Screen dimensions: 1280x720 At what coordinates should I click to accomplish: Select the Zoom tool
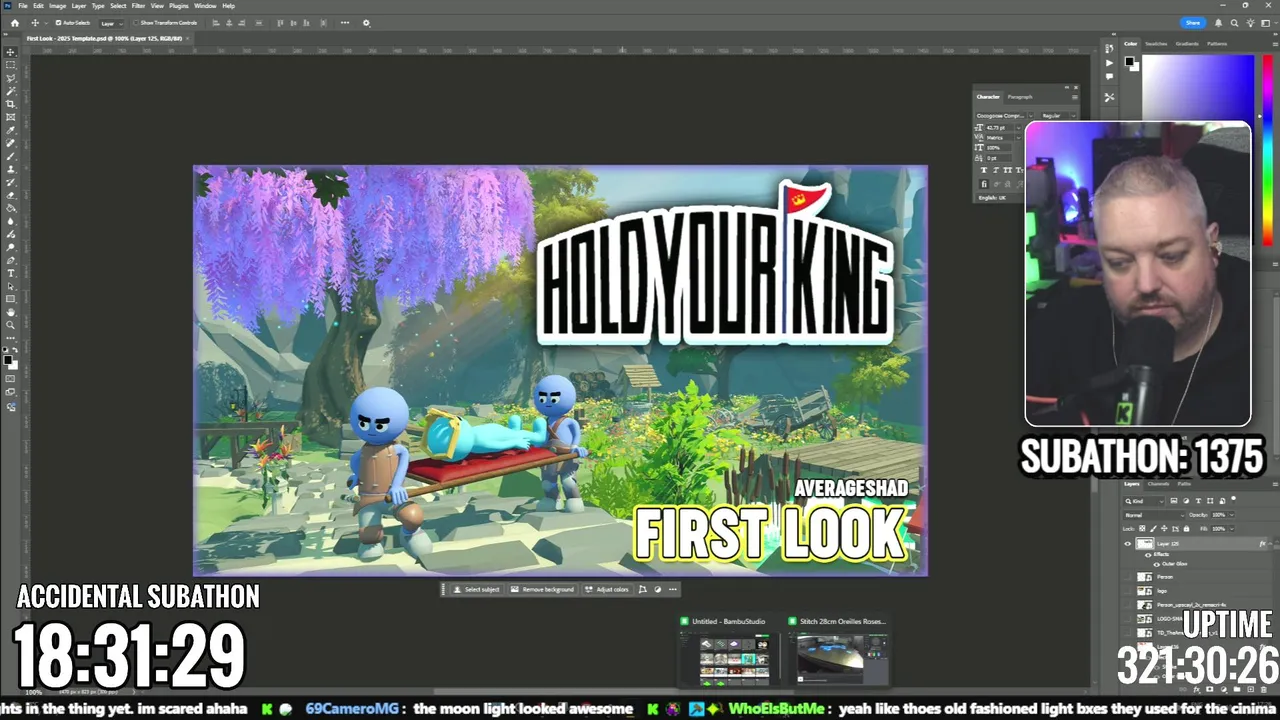[11, 325]
